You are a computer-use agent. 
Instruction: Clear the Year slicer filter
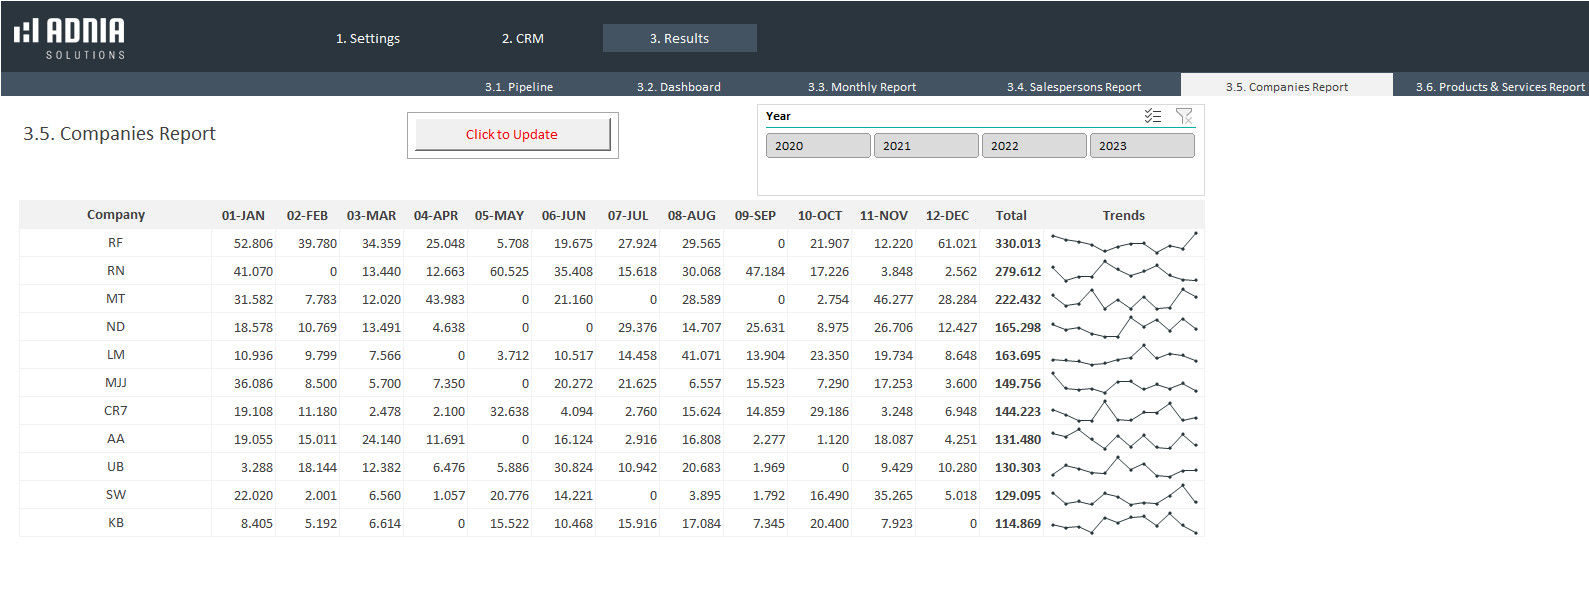[x=1184, y=116]
